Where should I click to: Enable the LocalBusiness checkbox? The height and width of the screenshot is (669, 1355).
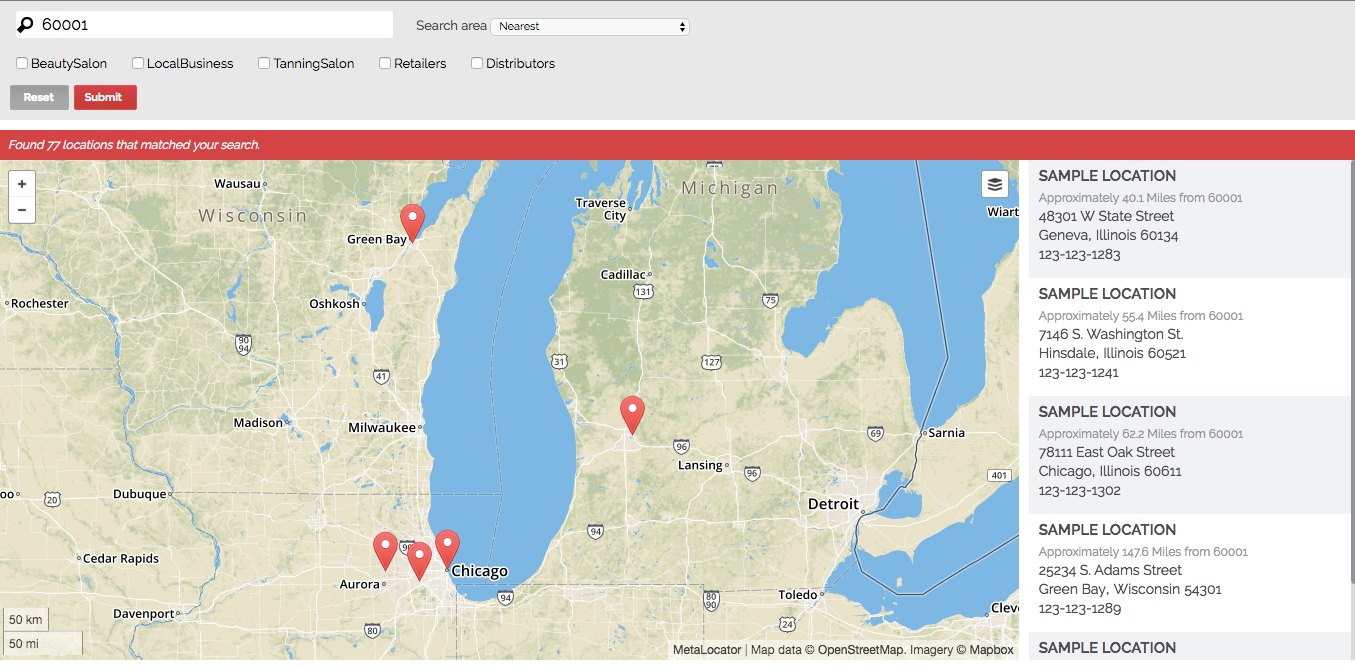138,63
